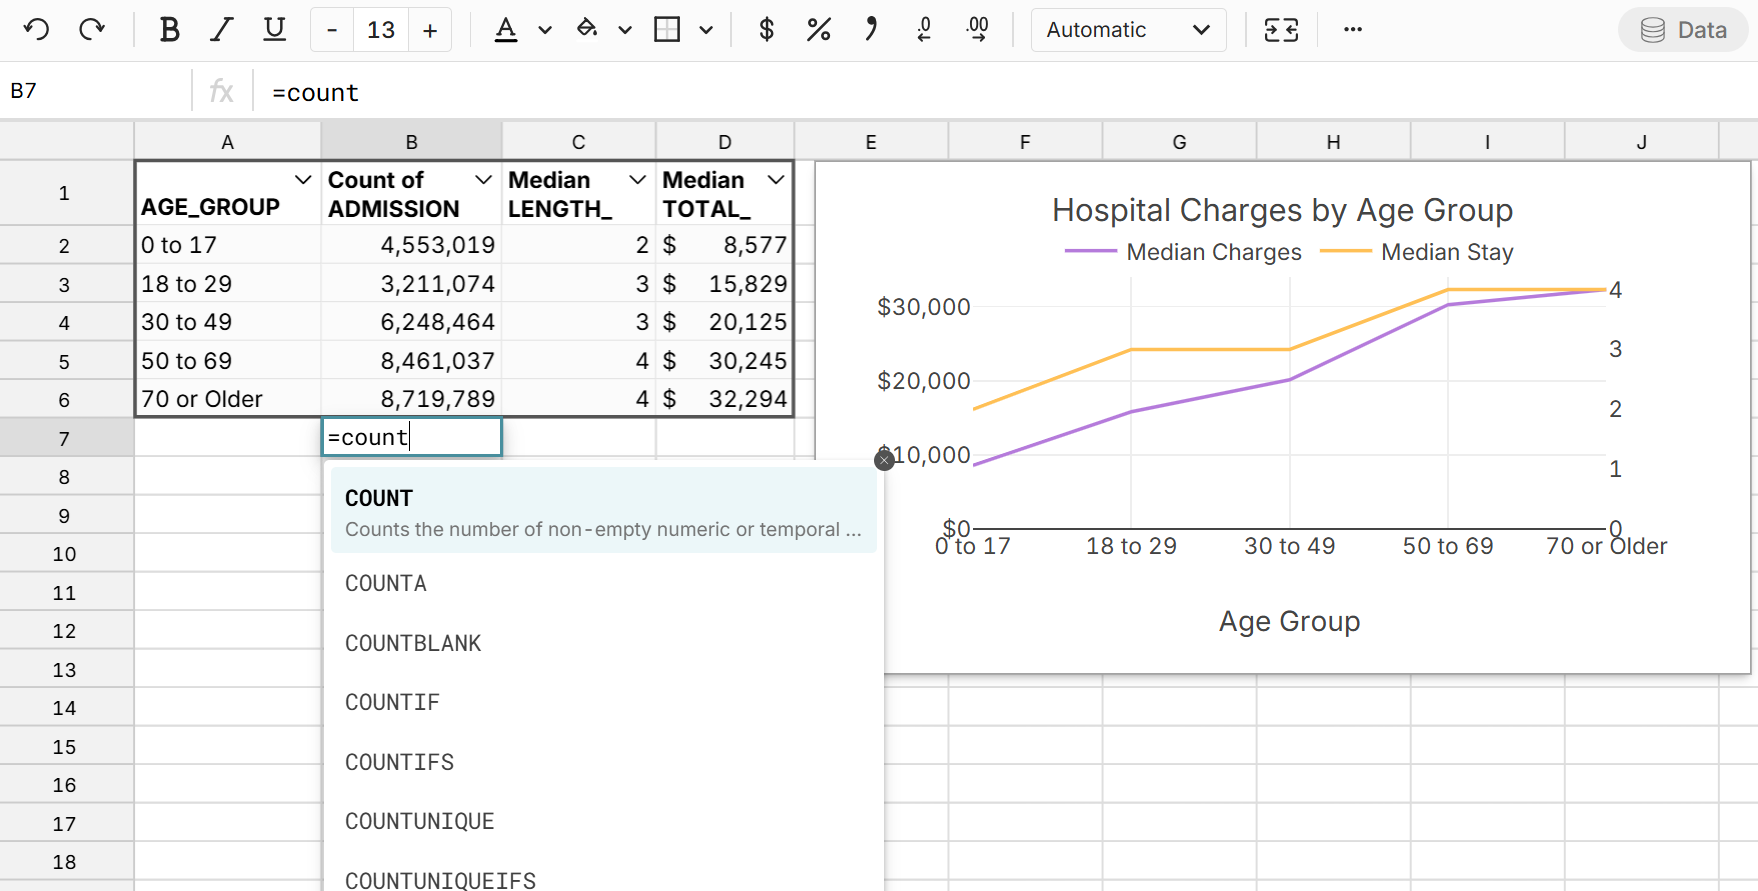Select COUNTIF from the function suggestions
Image resolution: width=1758 pixels, height=891 pixels.
tap(392, 703)
